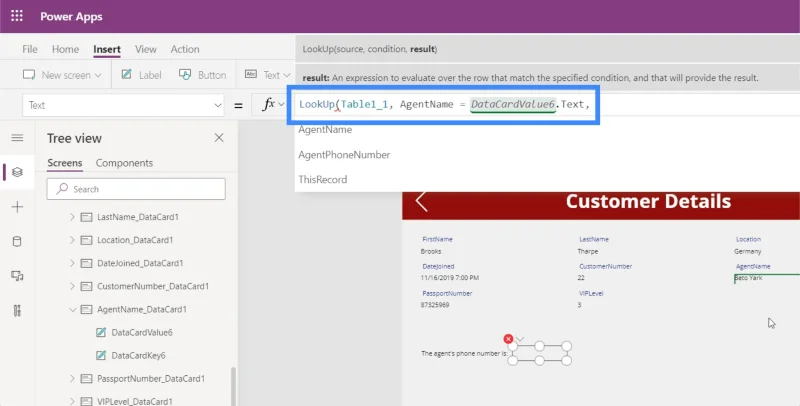
Task: Select PassportNumber_DataCard1 tree item
Action: click(x=151, y=378)
